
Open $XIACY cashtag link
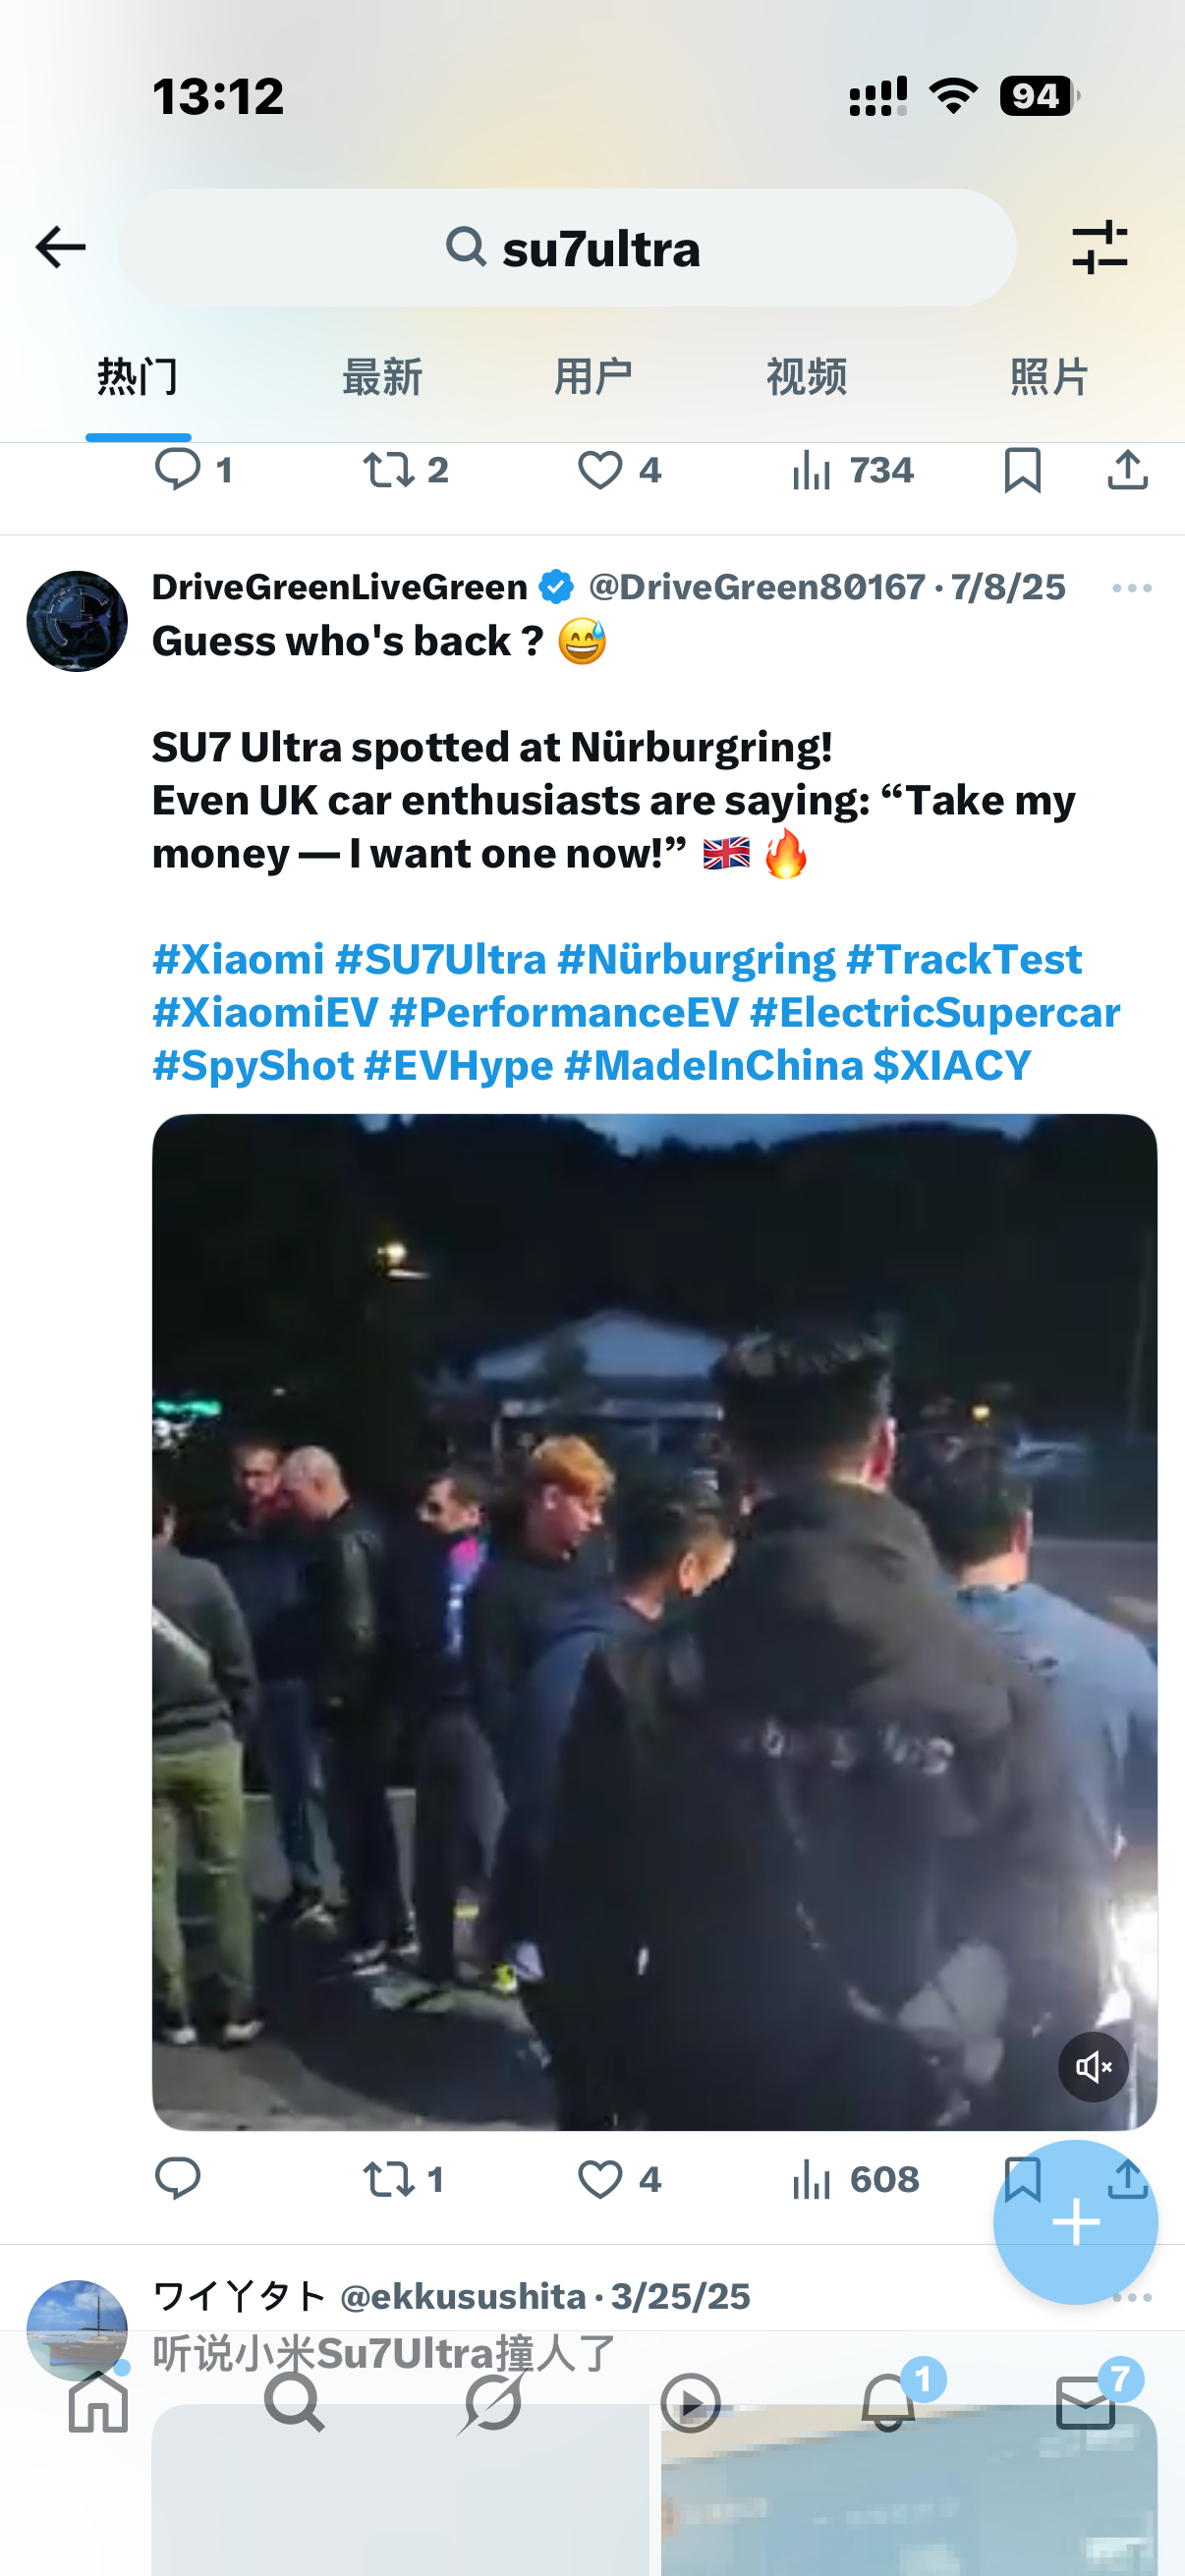[x=952, y=1065]
